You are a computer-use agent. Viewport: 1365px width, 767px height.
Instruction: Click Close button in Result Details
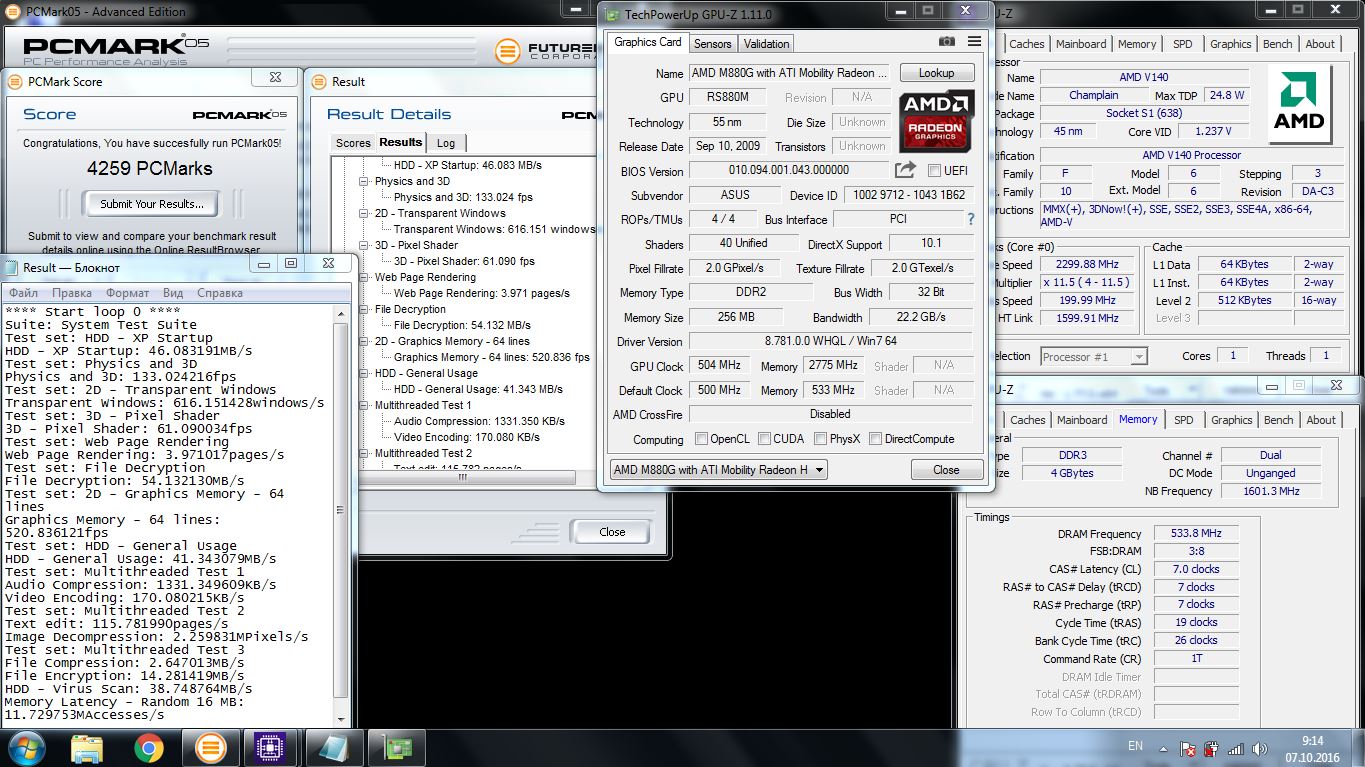click(x=612, y=532)
